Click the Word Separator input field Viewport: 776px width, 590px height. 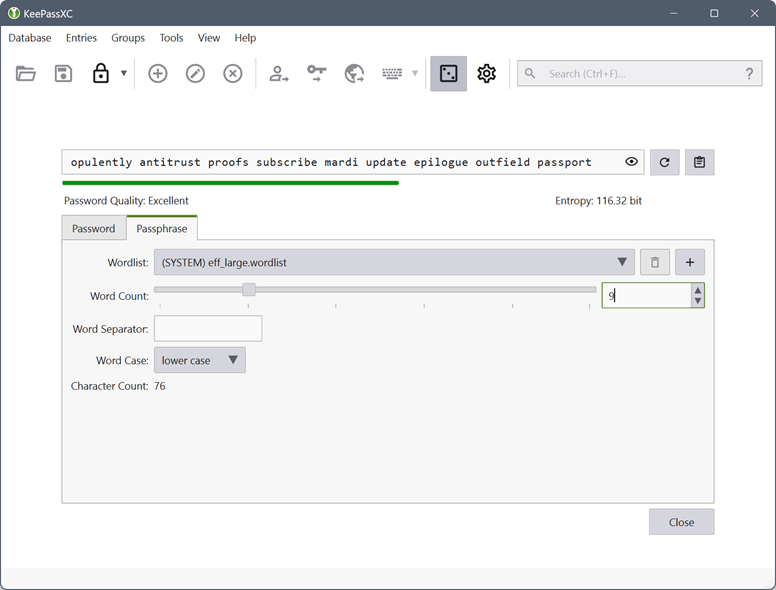click(208, 329)
